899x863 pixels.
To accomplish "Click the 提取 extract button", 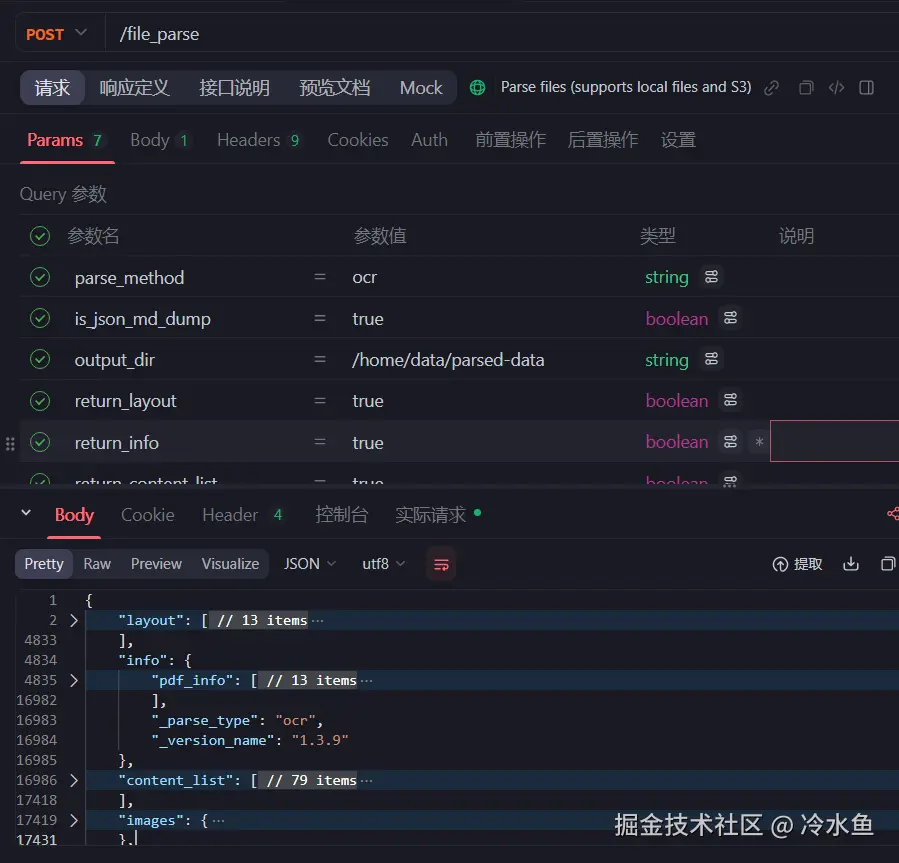I will tap(797, 564).
